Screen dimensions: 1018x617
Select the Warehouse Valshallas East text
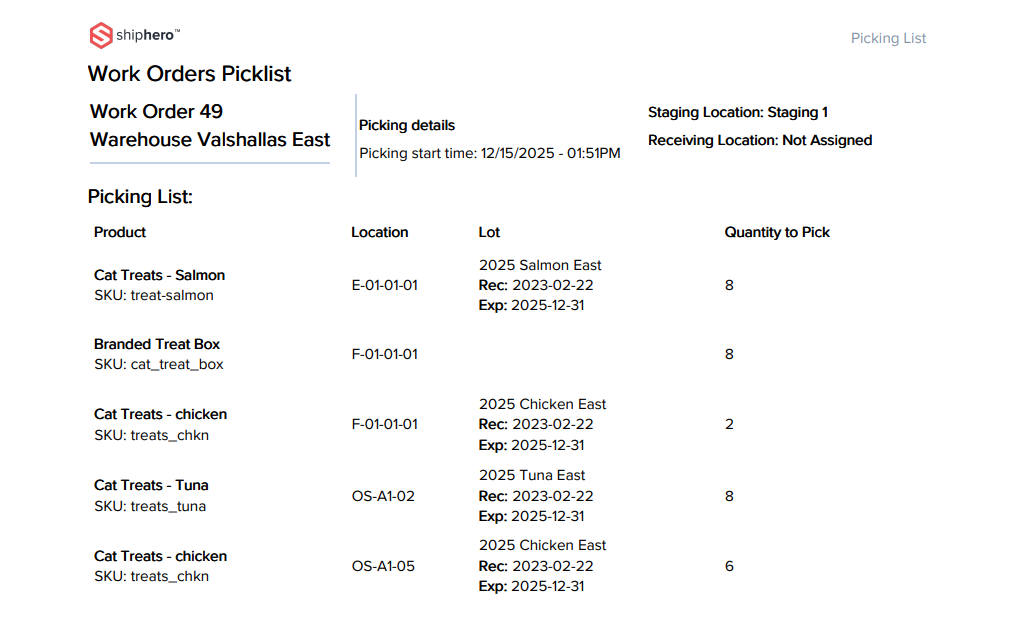[x=210, y=139]
